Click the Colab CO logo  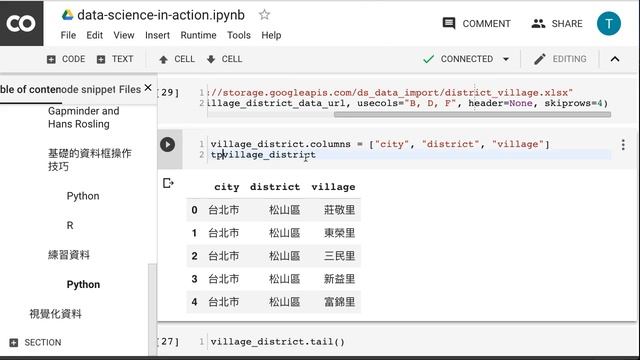point(21,23)
